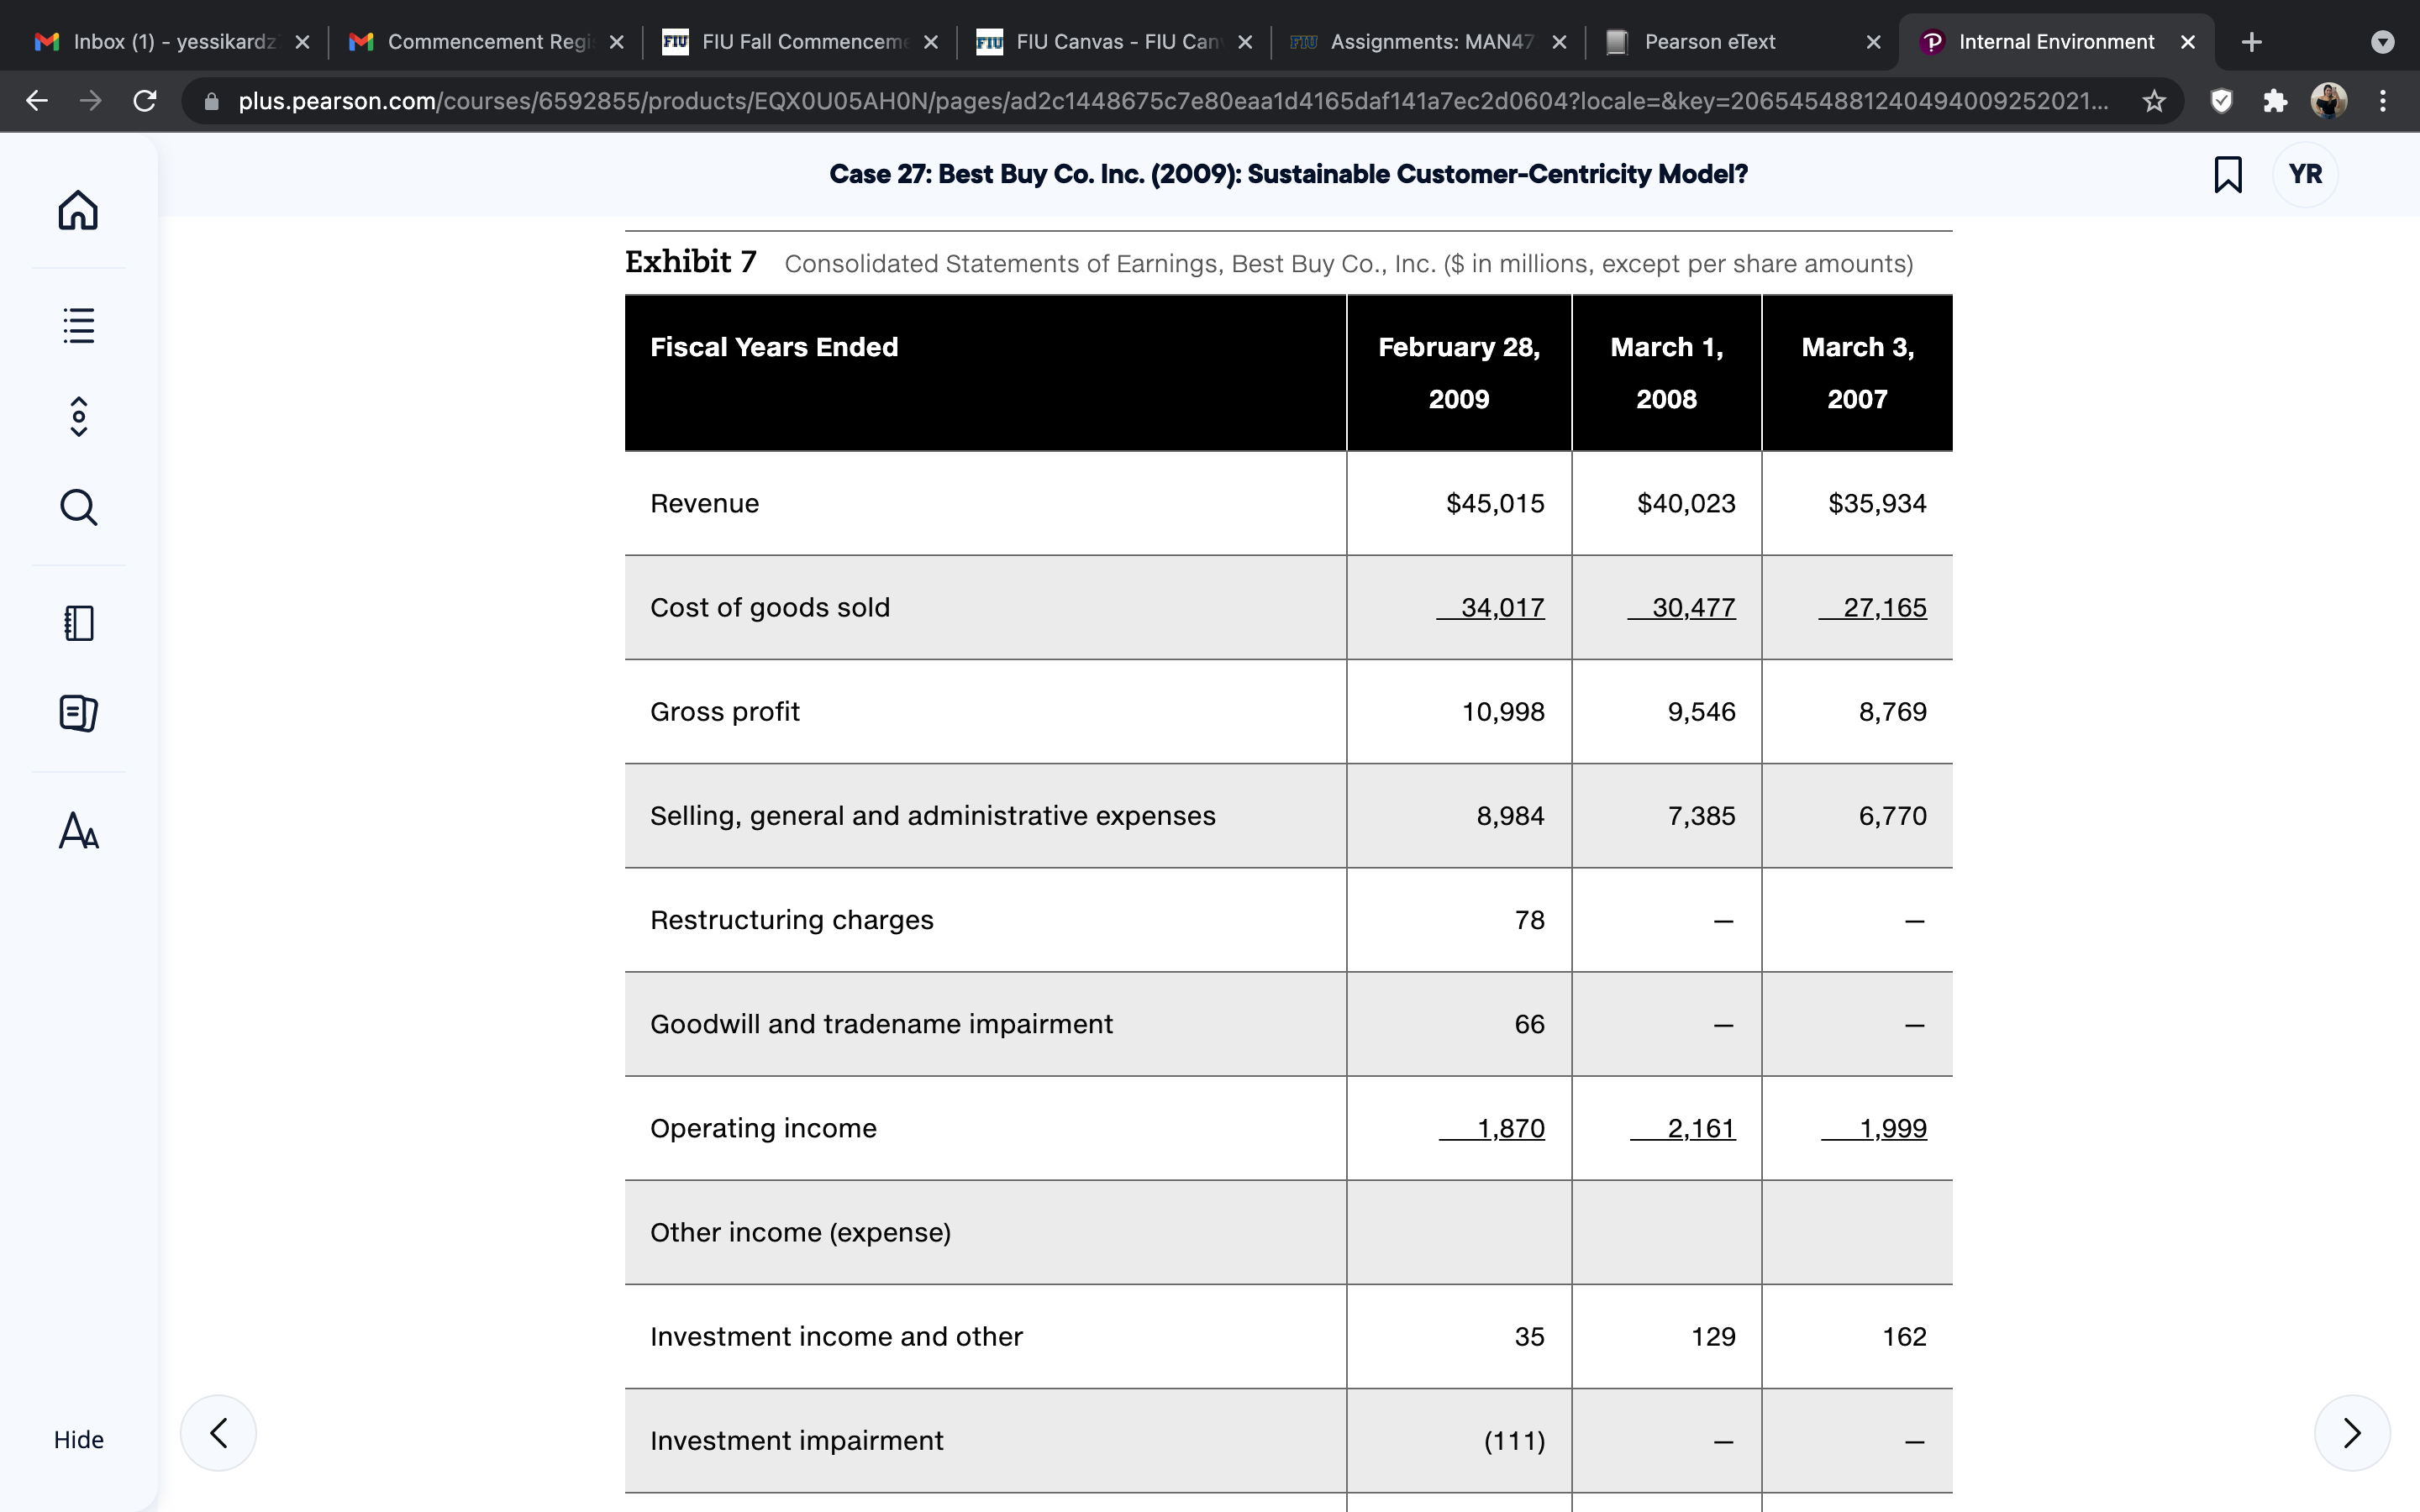The image size is (2420, 1512).
Task: Hide the sidebar using the Hide button
Action: pyautogui.click(x=78, y=1439)
